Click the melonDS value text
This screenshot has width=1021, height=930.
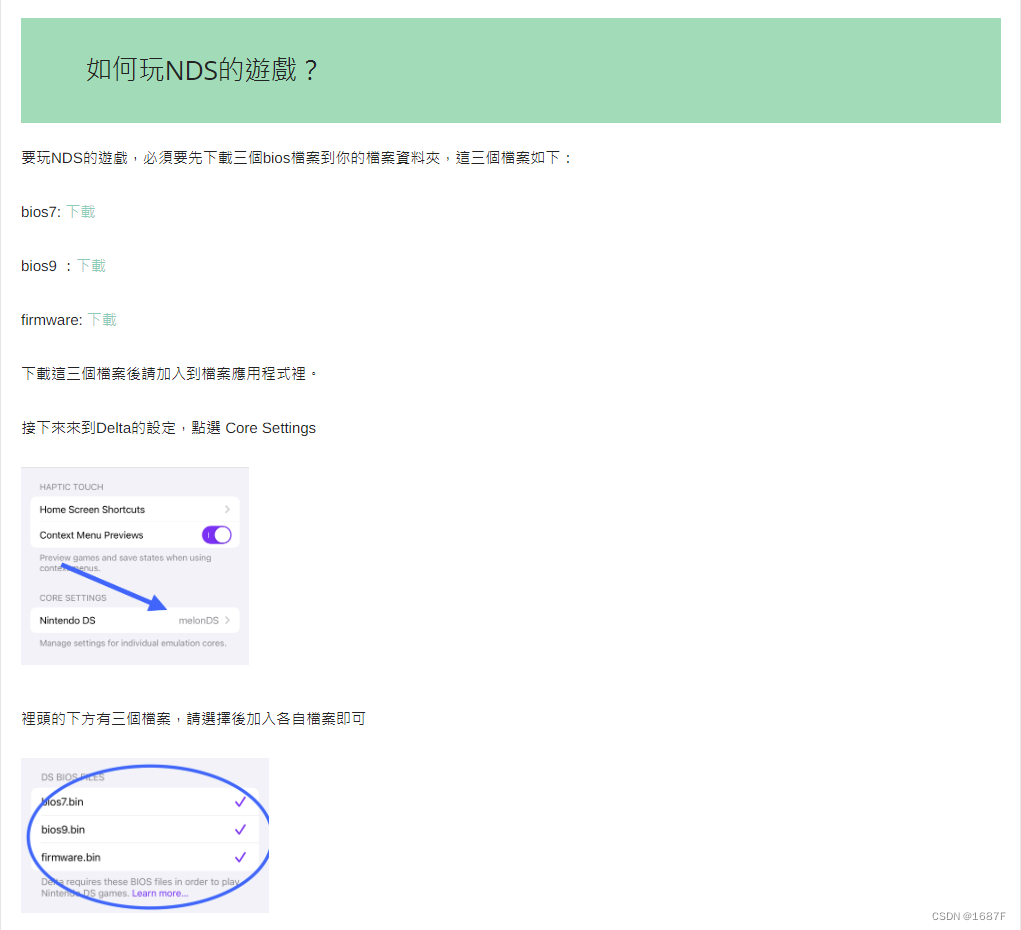coord(199,621)
